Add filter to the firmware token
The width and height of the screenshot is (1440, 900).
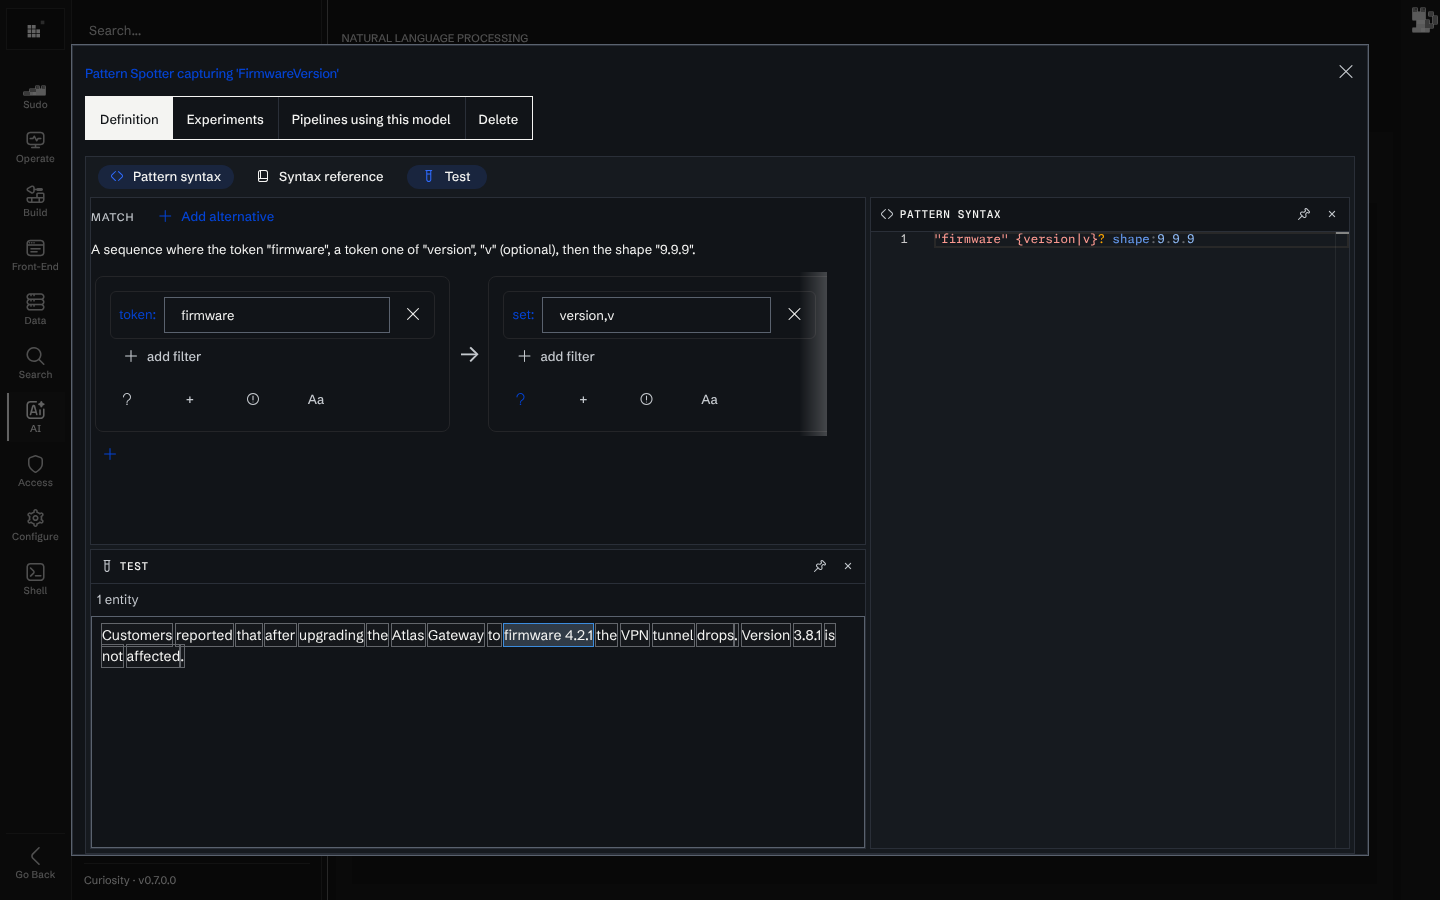[162, 356]
